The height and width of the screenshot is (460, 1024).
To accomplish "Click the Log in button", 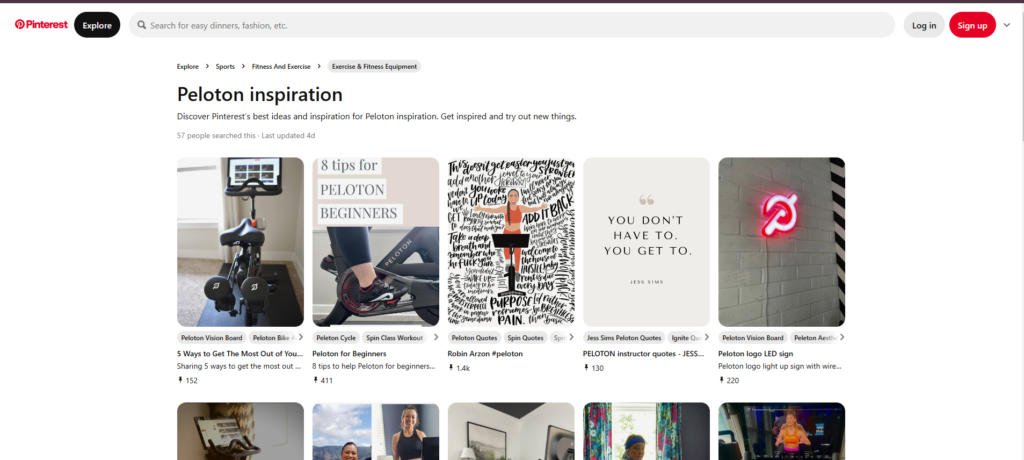I will [923, 25].
